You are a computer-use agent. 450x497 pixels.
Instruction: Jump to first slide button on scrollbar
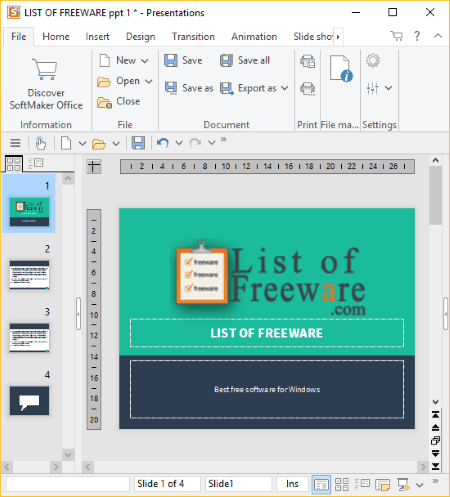435,415
